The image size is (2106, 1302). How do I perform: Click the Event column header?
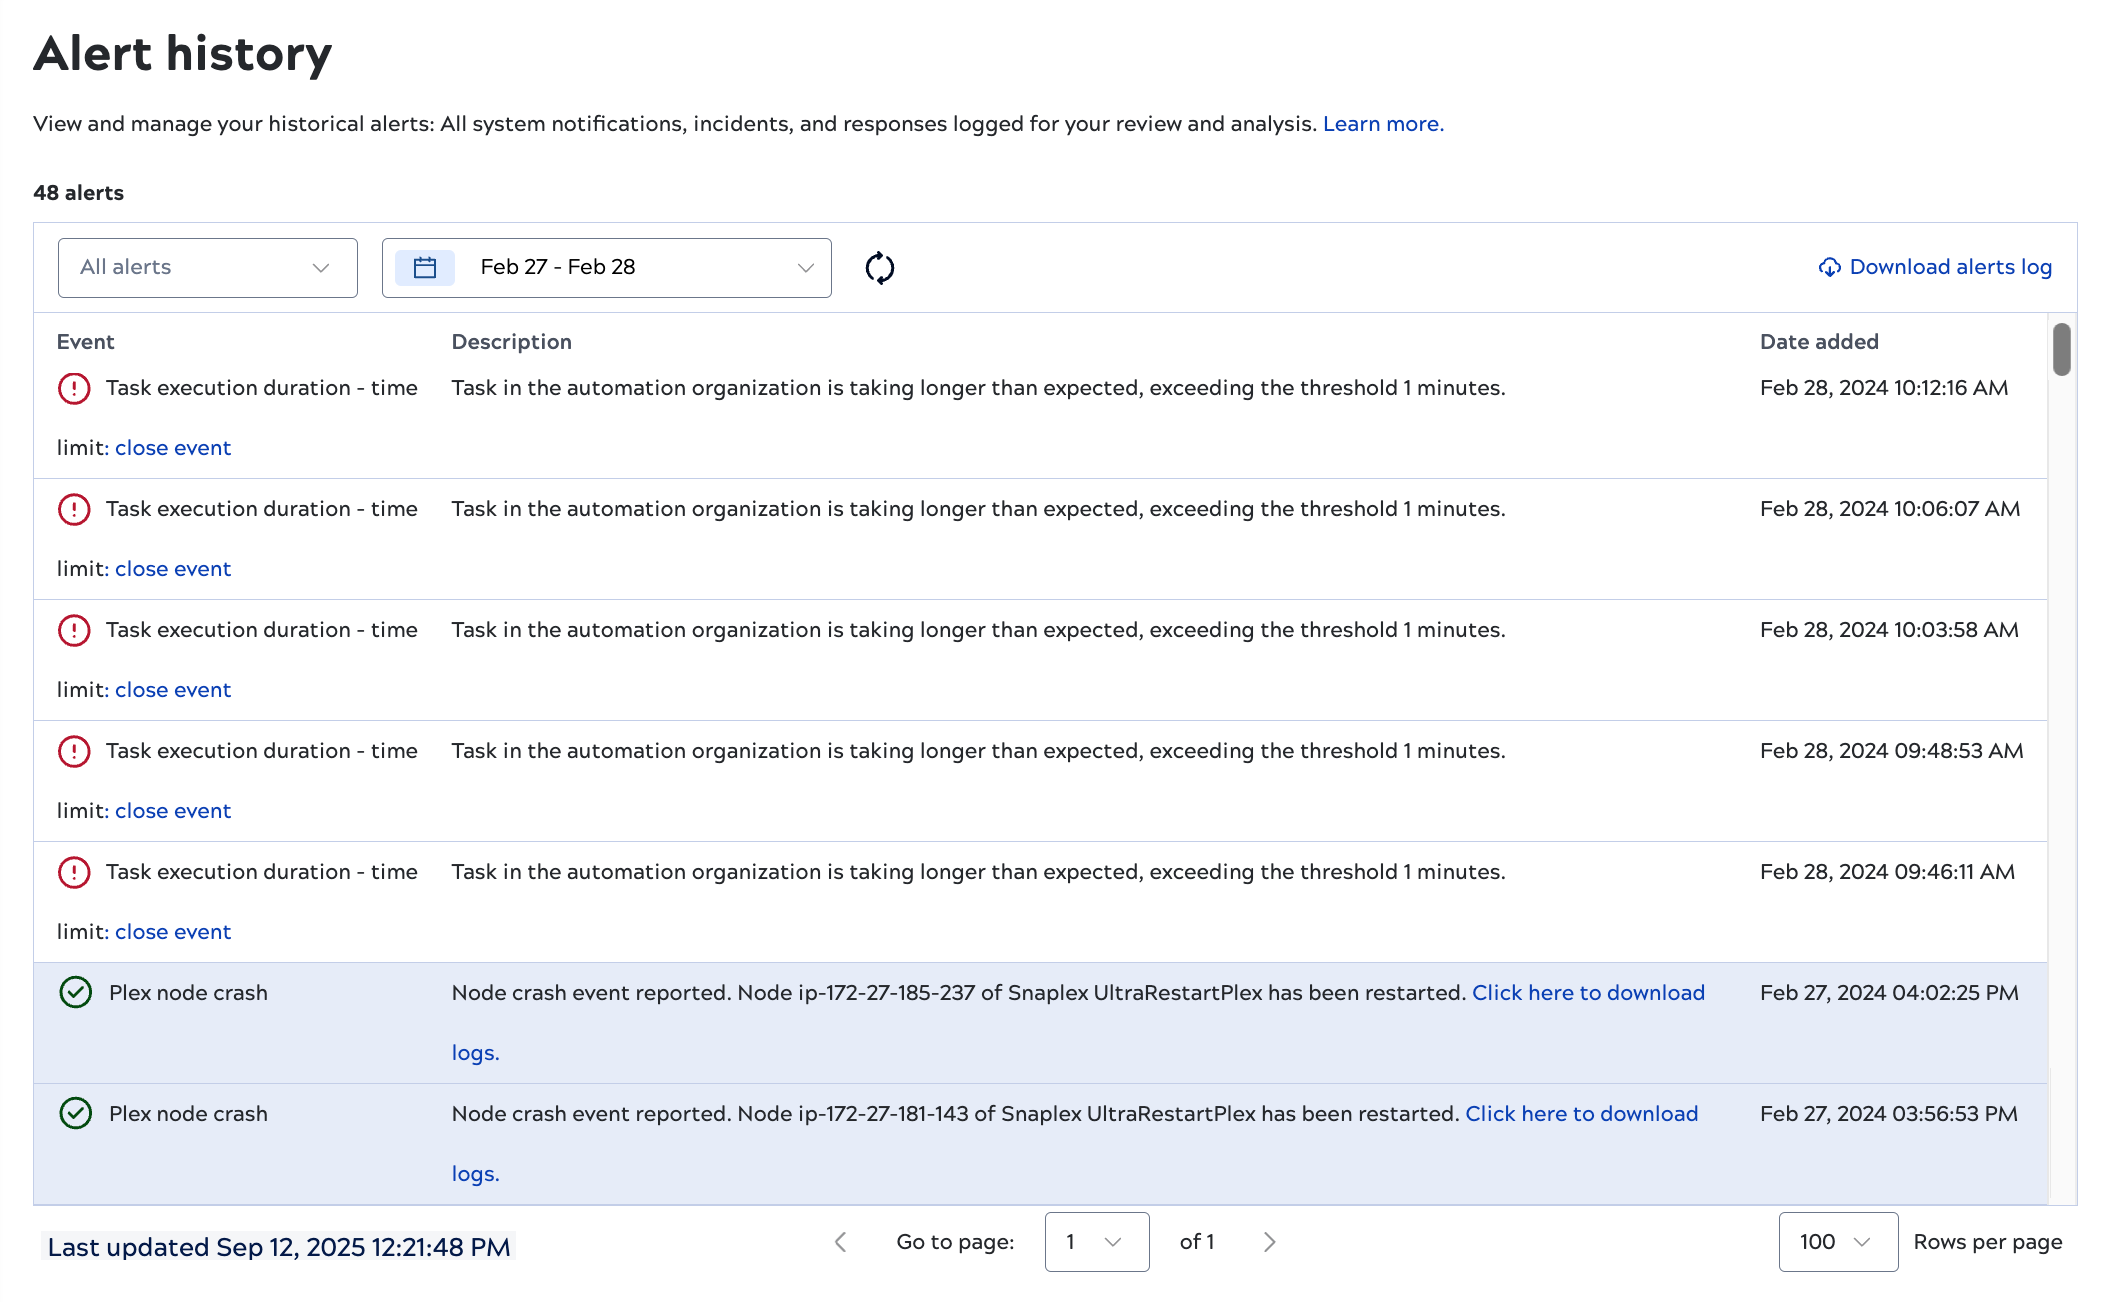pos(86,341)
